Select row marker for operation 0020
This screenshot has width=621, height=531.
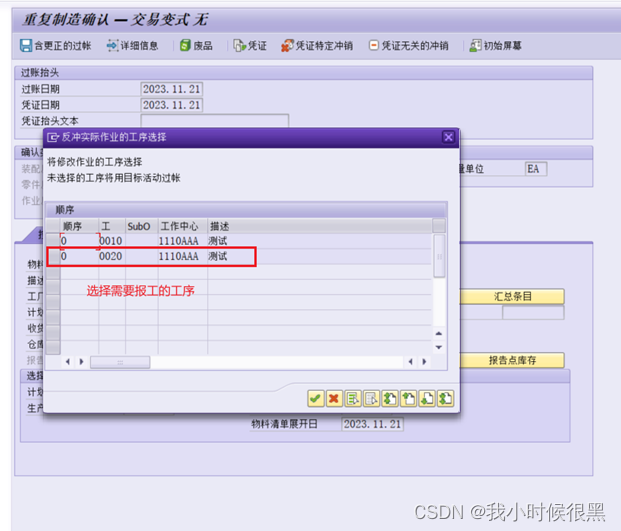point(53,256)
